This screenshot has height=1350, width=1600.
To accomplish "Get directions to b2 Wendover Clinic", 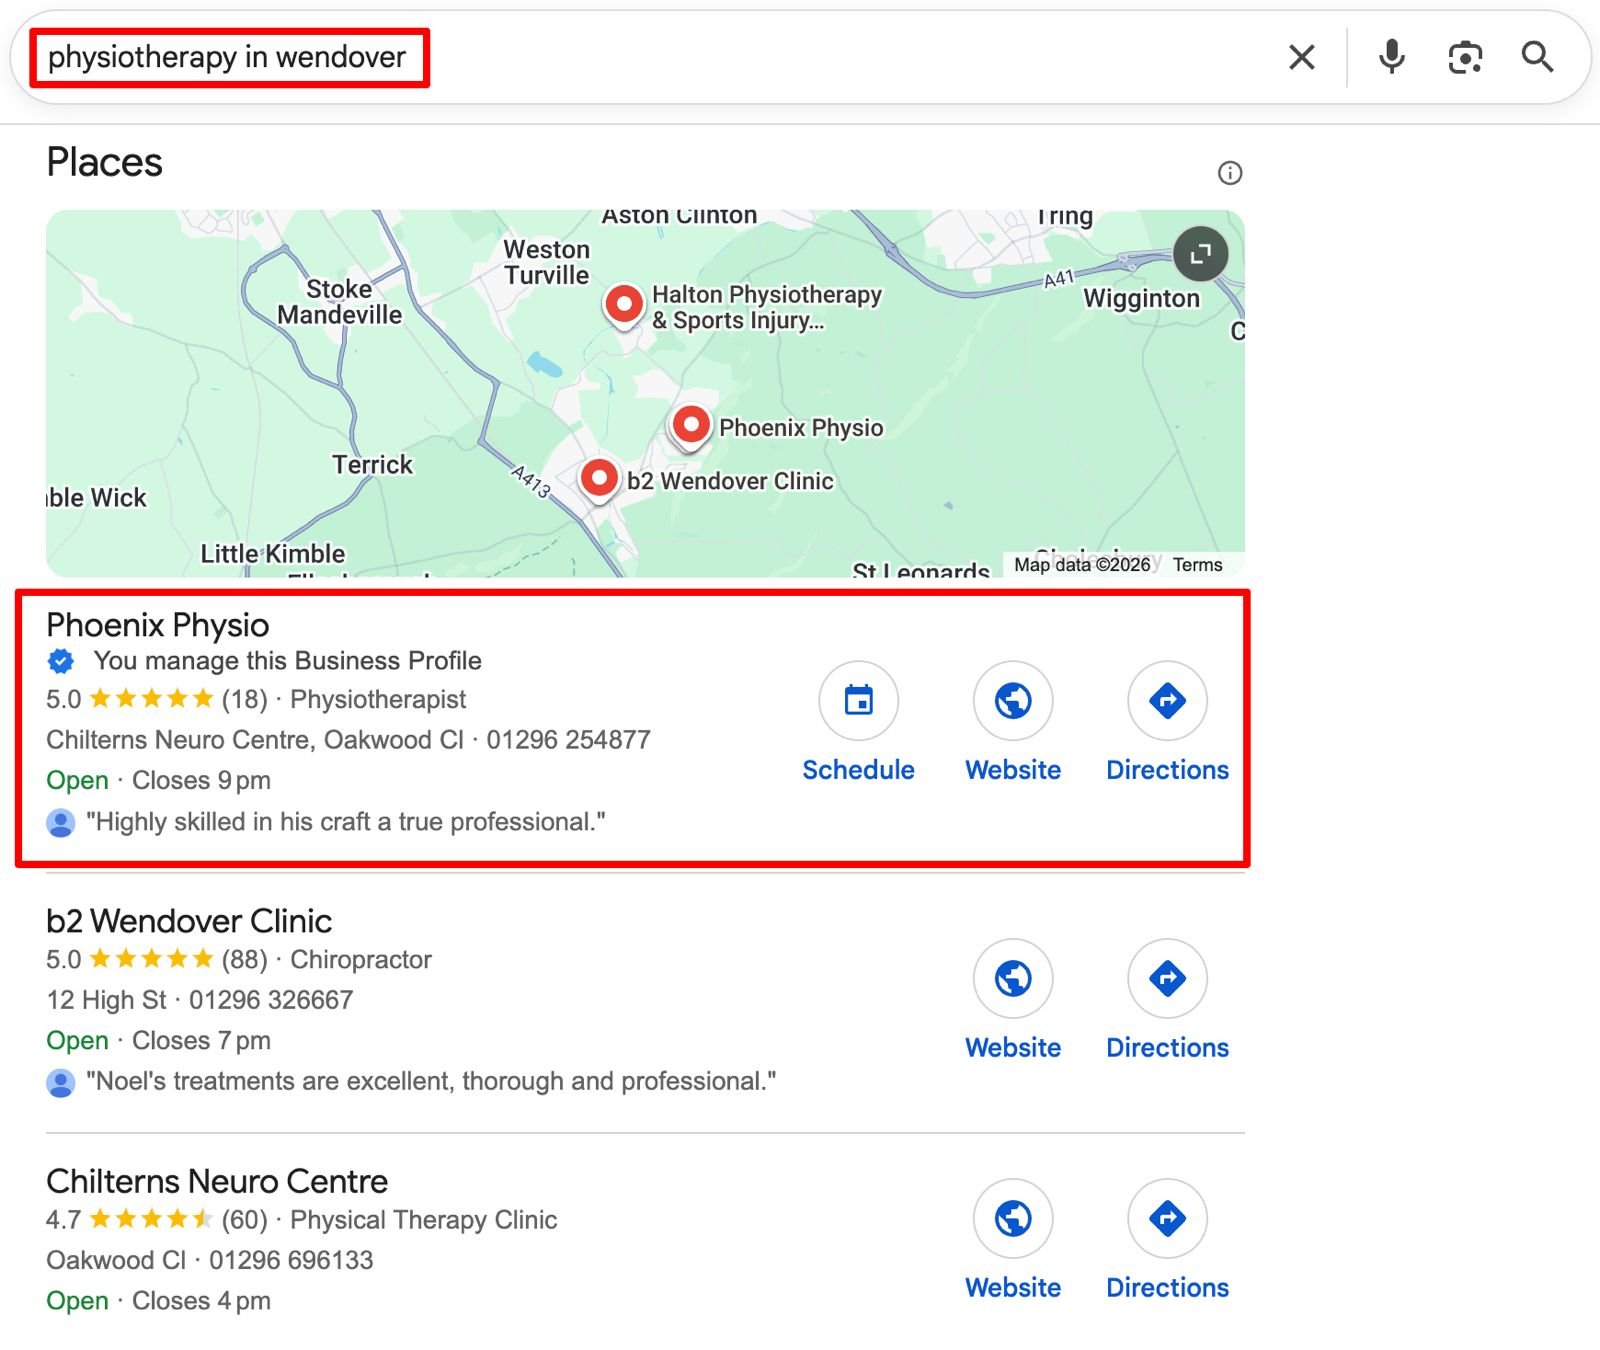I will point(1167,978).
